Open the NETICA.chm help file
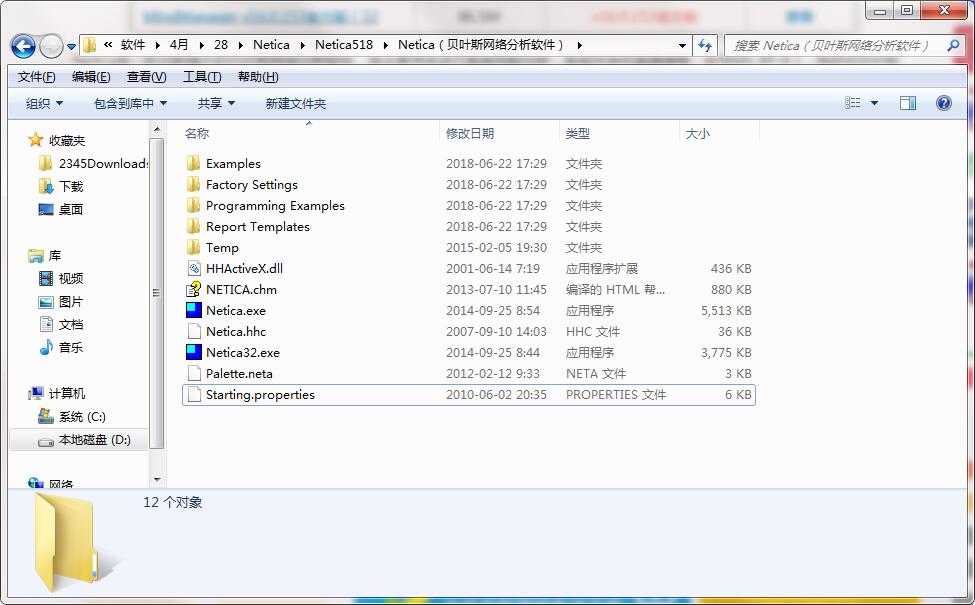Screen dimensions: 975x605 (239, 289)
